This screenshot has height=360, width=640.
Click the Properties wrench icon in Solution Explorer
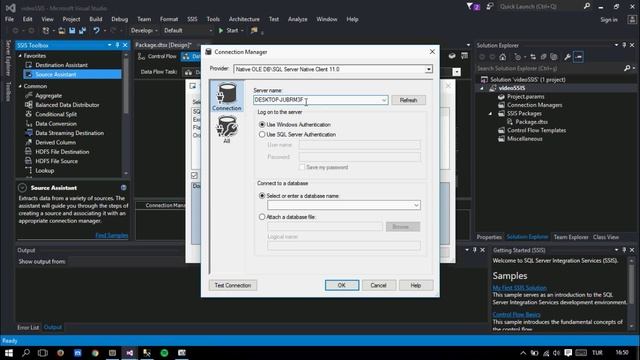tap(567, 57)
